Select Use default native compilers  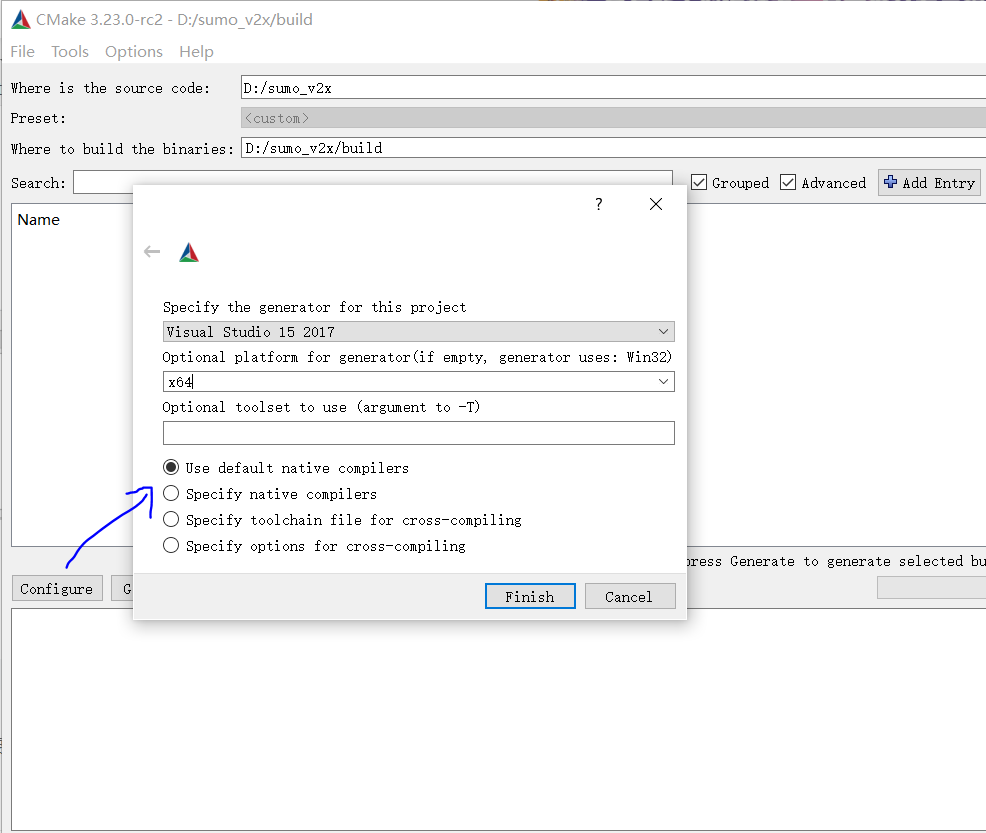coord(171,467)
